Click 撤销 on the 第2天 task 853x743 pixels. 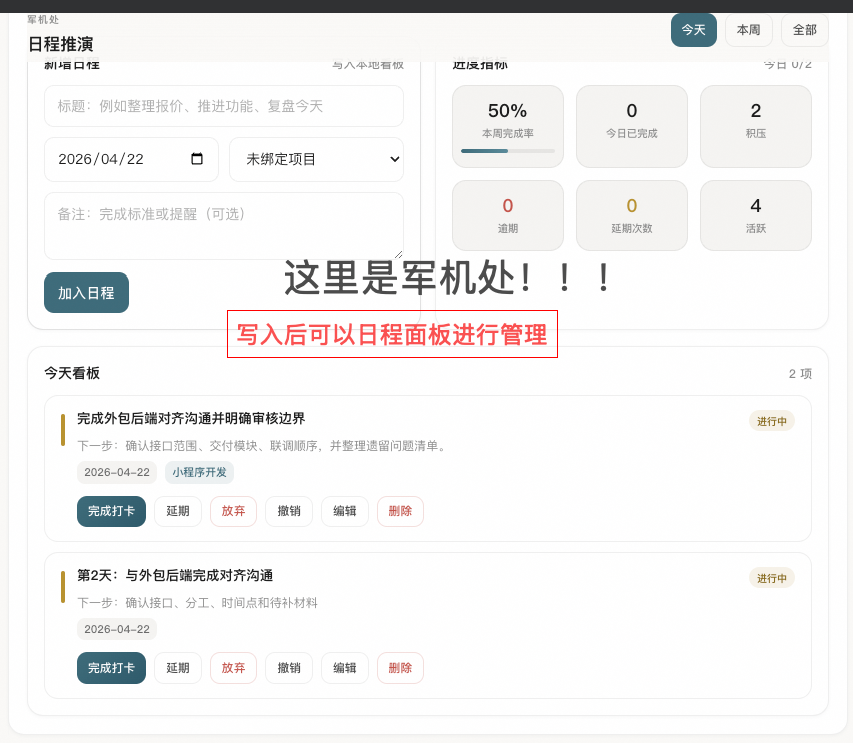pyautogui.click(x=289, y=668)
